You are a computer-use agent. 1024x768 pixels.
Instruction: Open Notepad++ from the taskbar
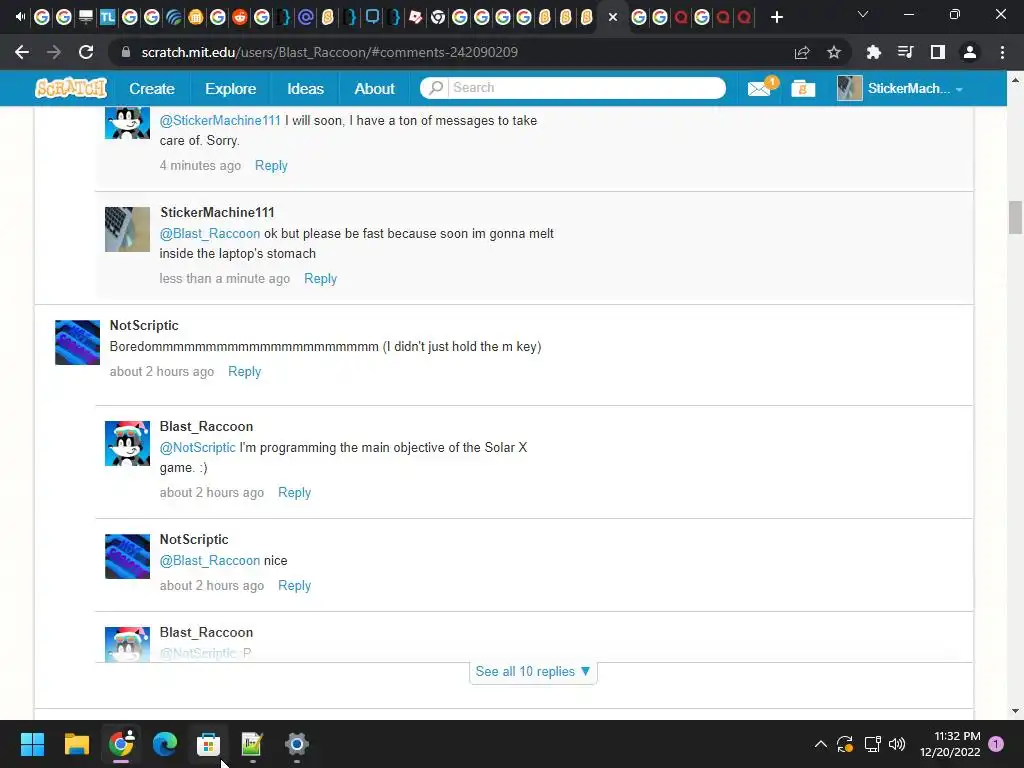click(x=252, y=744)
